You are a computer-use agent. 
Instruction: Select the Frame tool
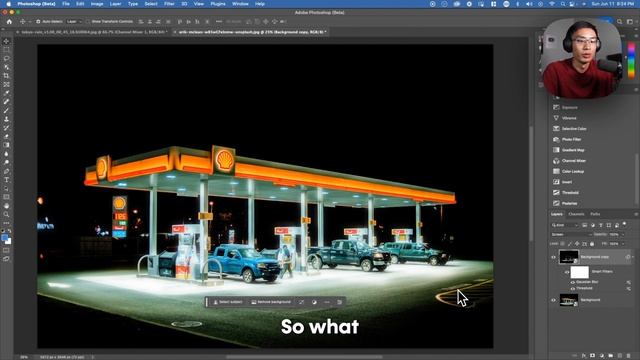(7, 84)
